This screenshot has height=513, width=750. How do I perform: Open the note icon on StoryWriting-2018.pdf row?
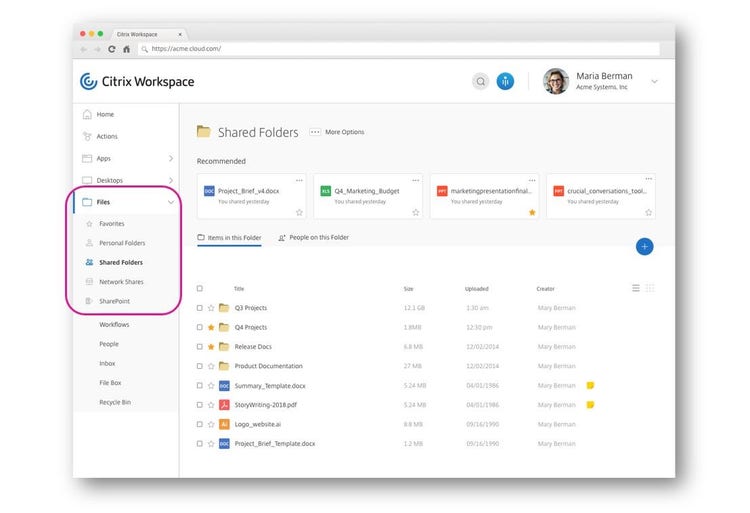click(x=590, y=405)
